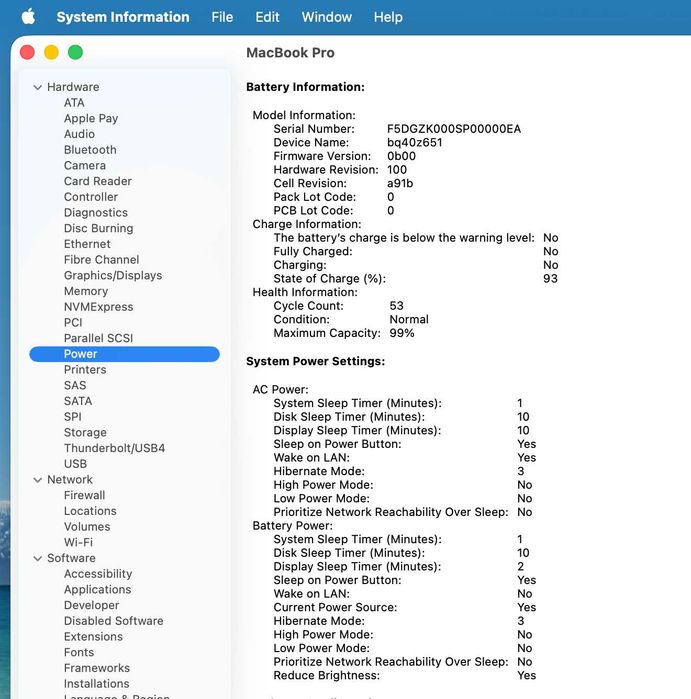This screenshot has height=699, width=691.
Task: Click the yellow minimize window button
Action: (x=51, y=52)
